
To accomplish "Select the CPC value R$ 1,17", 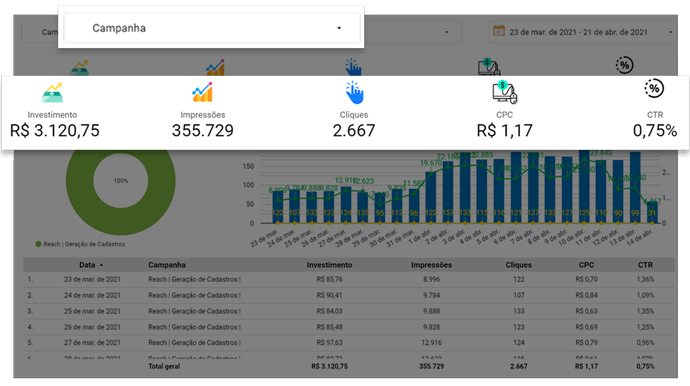I will point(504,131).
